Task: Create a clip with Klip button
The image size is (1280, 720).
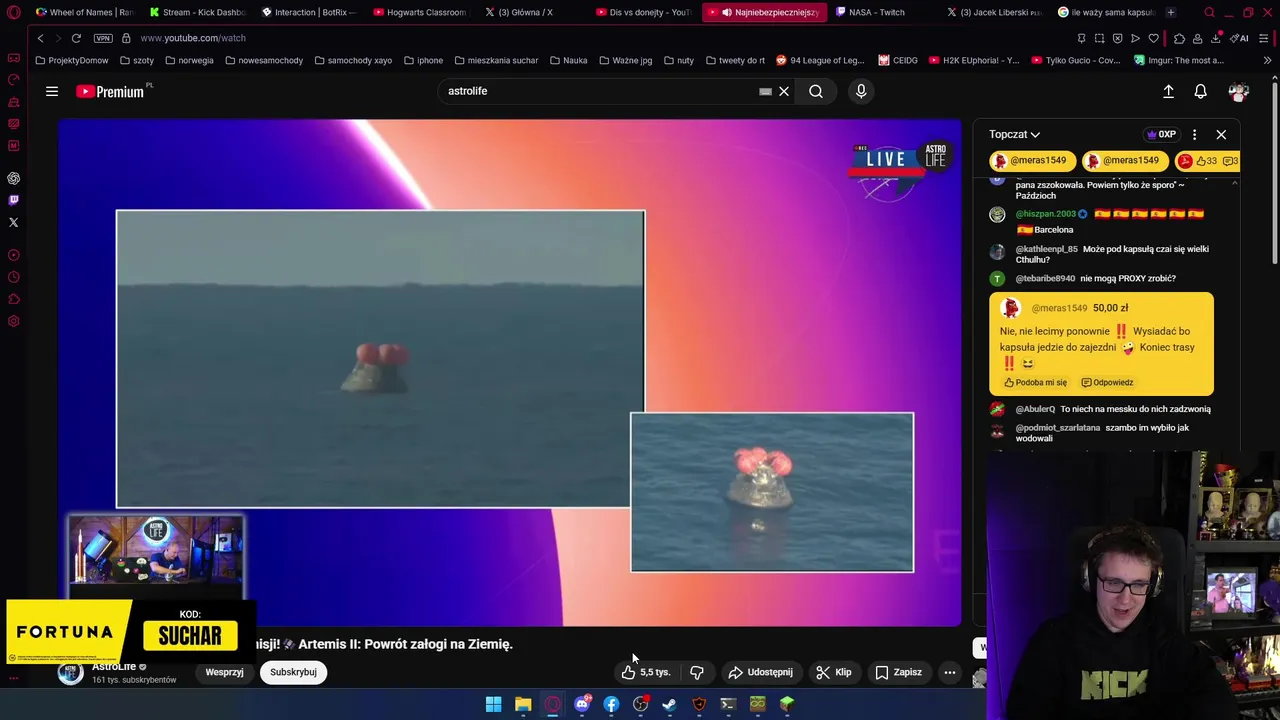Action: (834, 672)
